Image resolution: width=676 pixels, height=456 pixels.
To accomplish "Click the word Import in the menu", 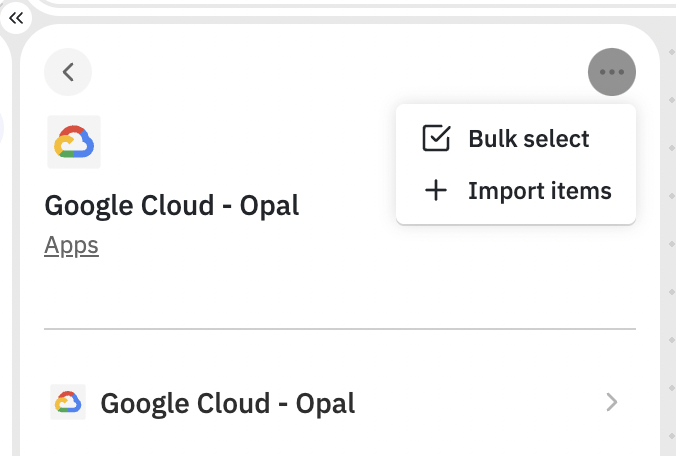I will coord(500,191).
